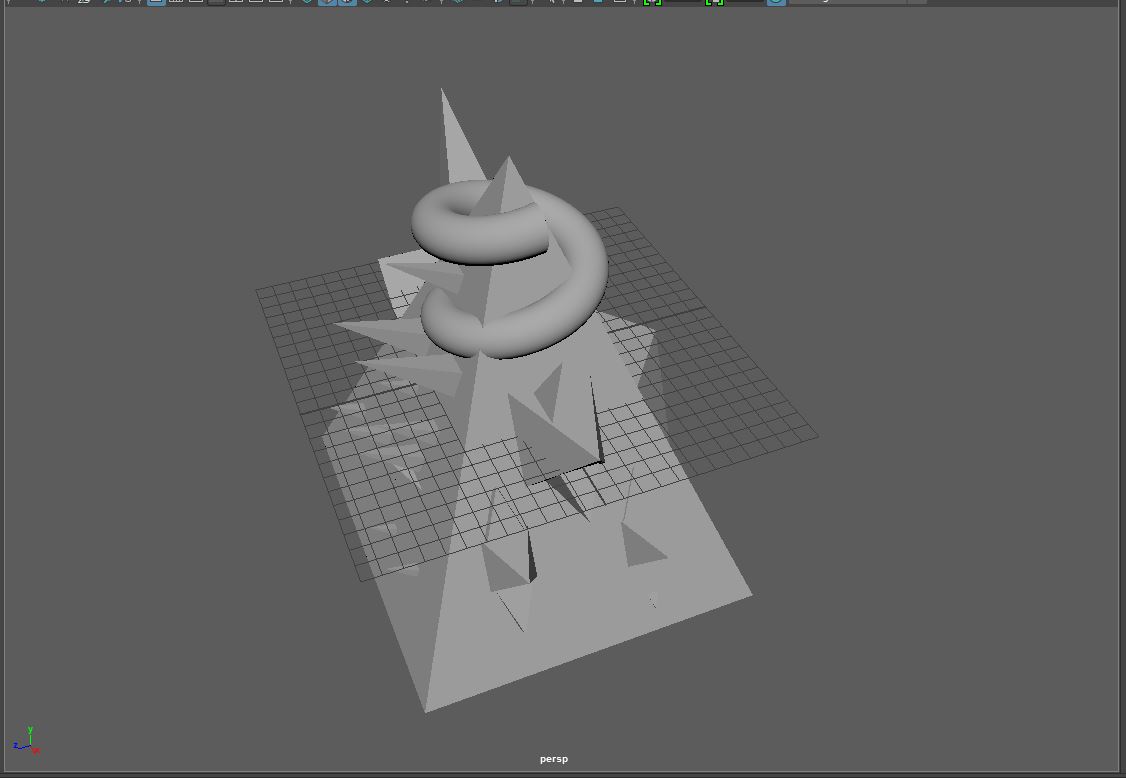Click the film gate icon in panel toolbar
Viewport: 1126px width, 778px height.
click(176, 1)
